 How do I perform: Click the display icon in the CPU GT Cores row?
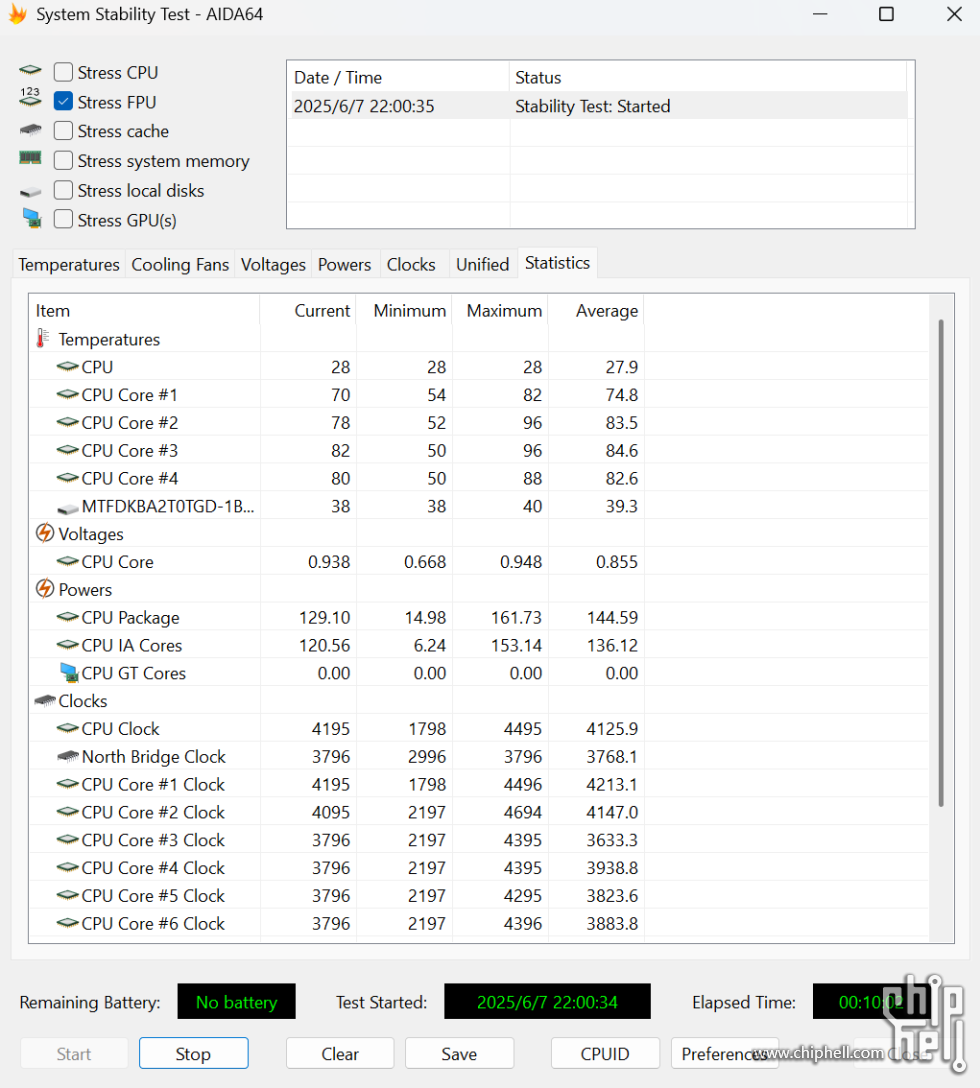pyautogui.click(x=69, y=672)
